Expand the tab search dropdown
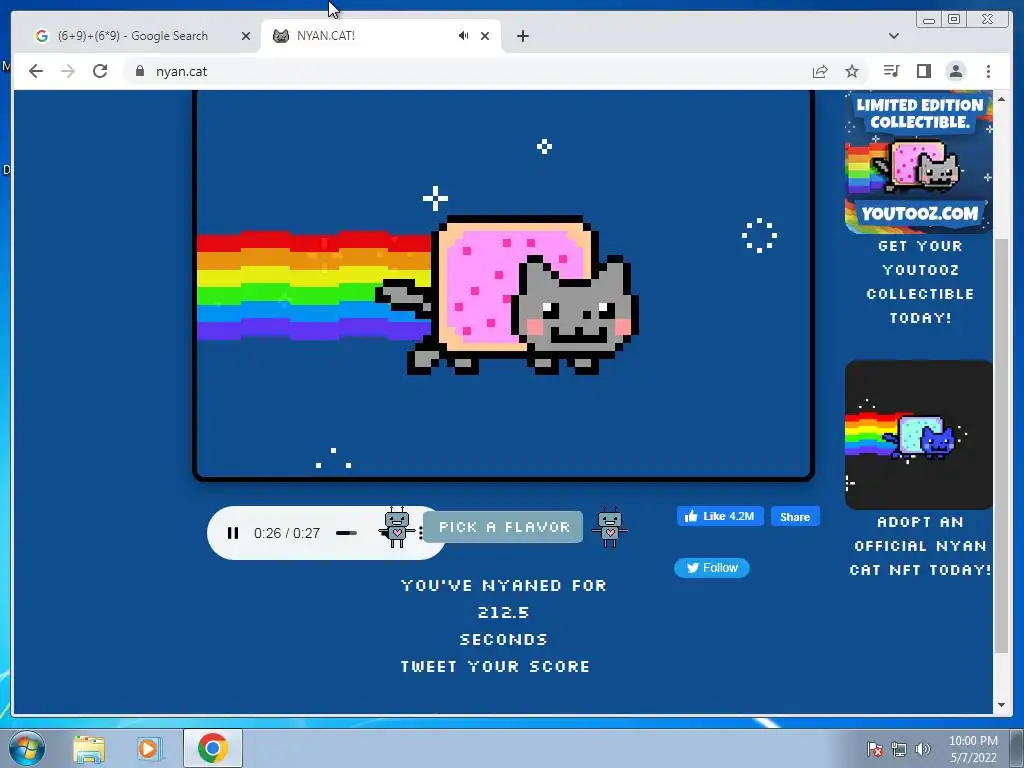Image resolution: width=1024 pixels, height=768 pixels. pos(894,36)
